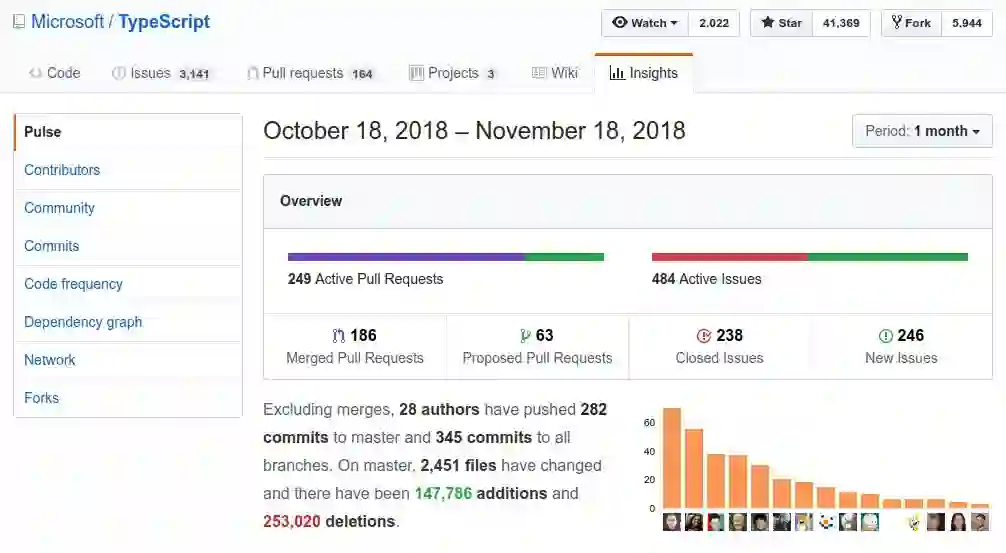Viewport: 1006px width, 553px height.
Task: Click the Code tab icon
Action: click(35, 73)
